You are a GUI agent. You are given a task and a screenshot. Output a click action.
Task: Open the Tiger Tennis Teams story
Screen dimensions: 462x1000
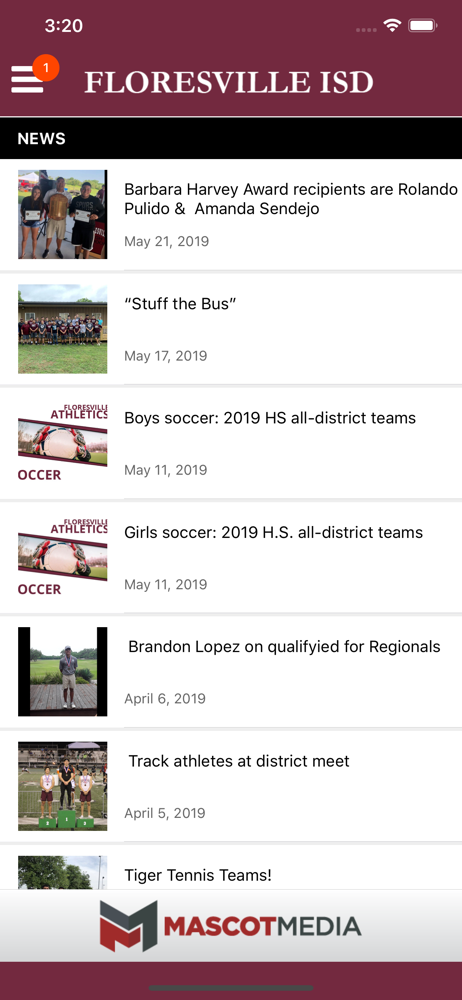pyautogui.click(x=198, y=875)
